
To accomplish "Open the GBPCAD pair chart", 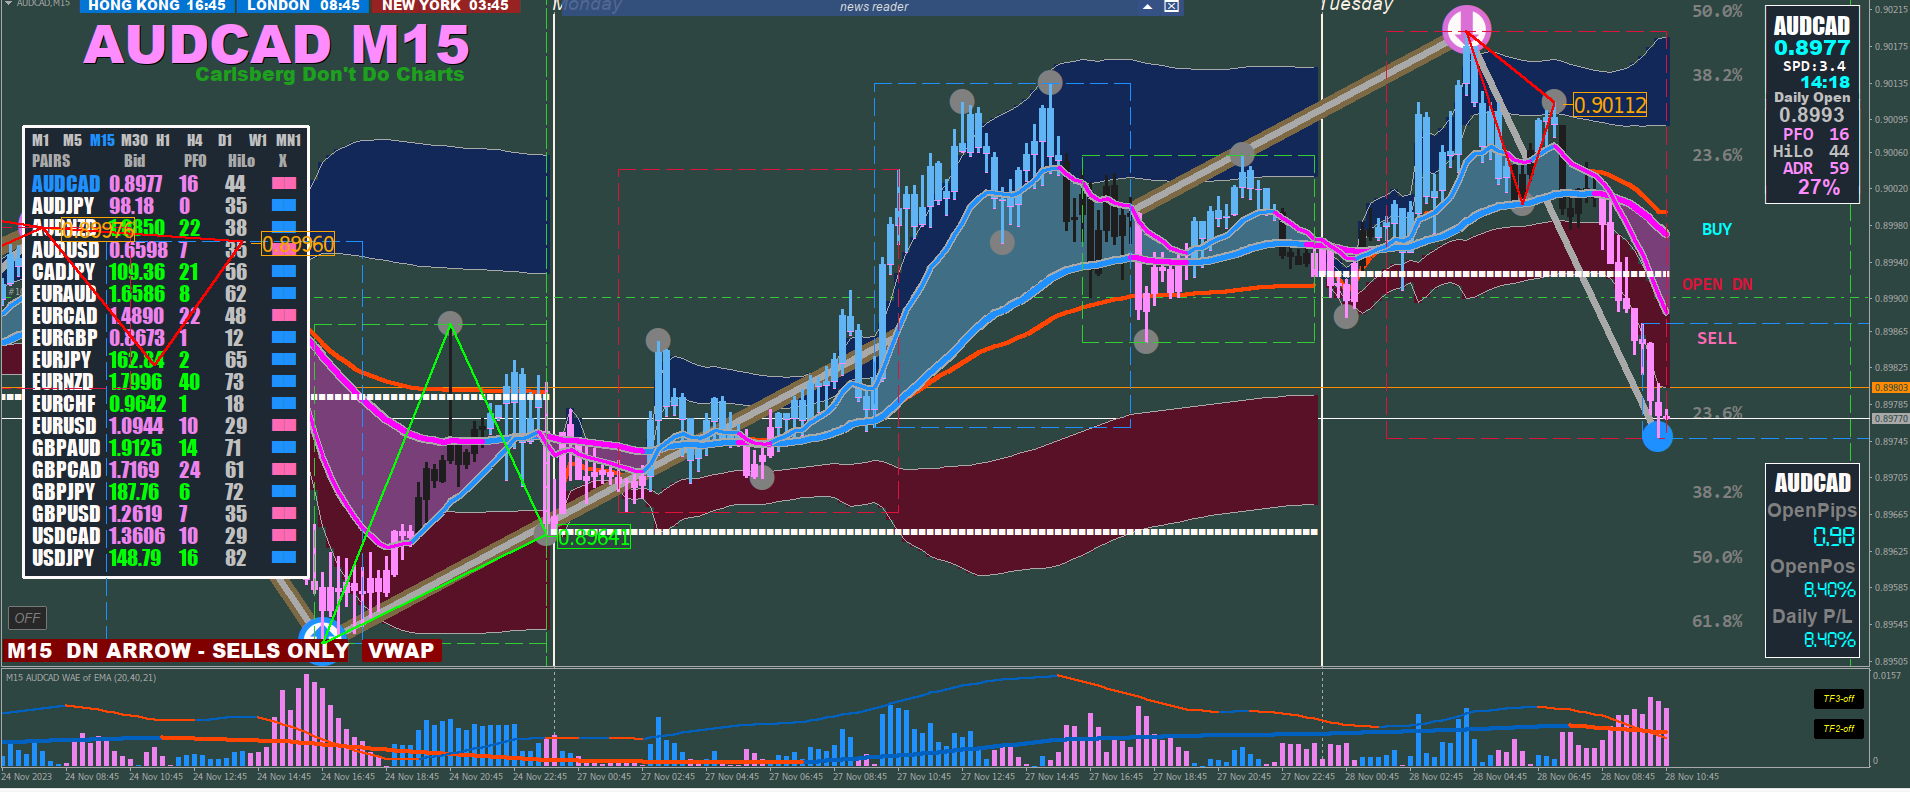I will click(x=66, y=470).
